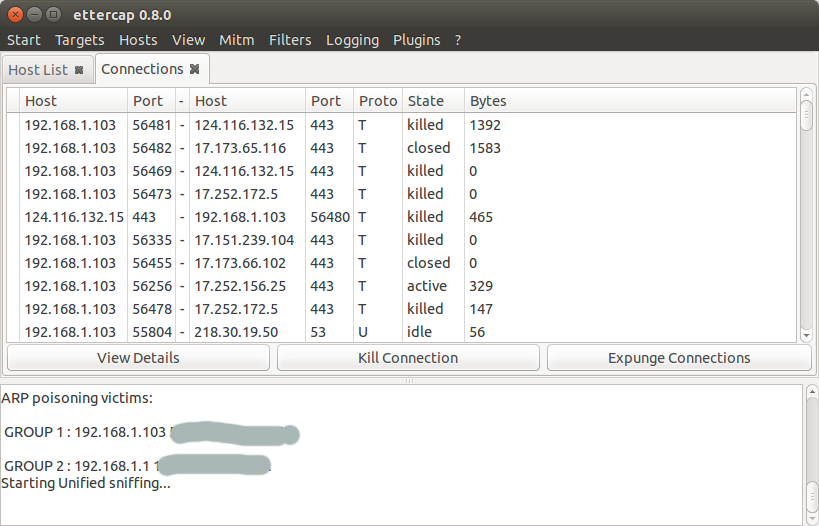819x526 pixels.
Task: Select the connection row with port 56473
Action: (x=401, y=194)
